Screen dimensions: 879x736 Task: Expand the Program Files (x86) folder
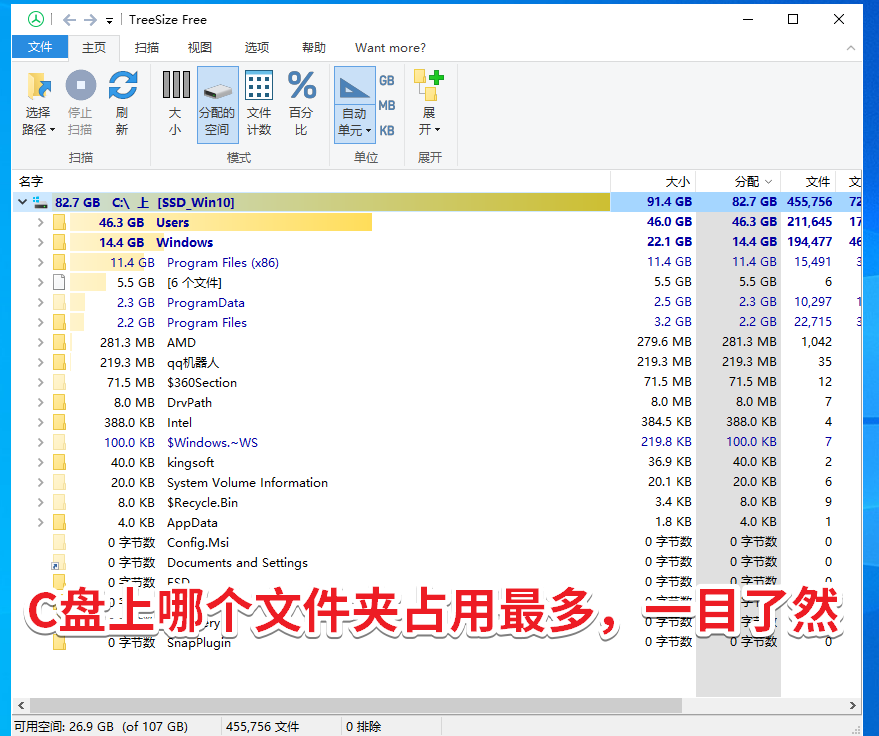pos(40,262)
